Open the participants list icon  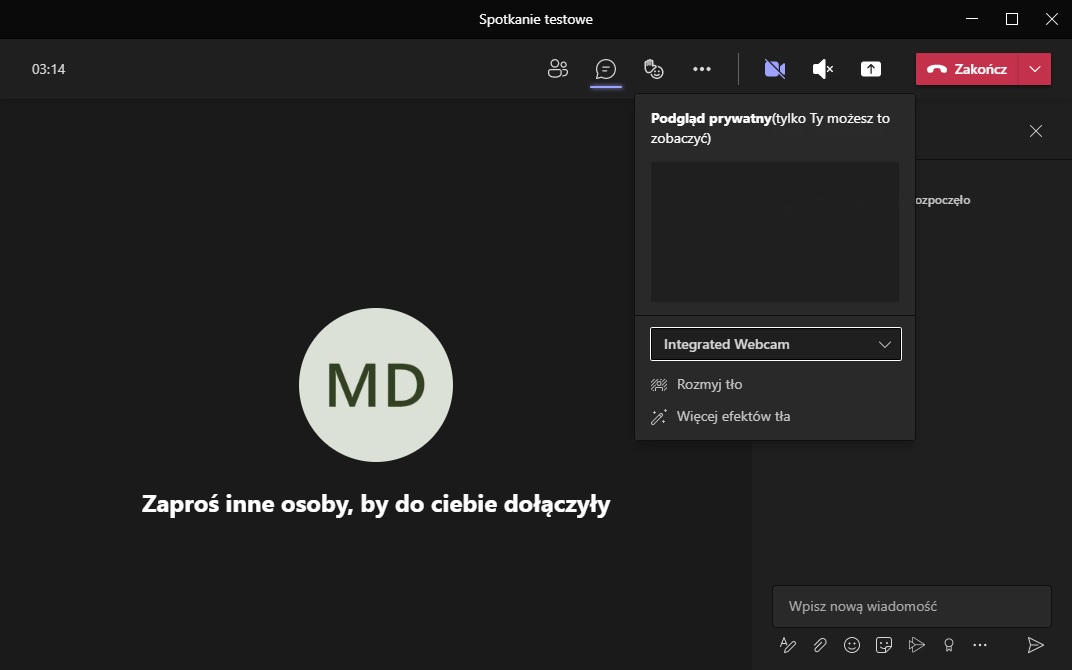coord(558,69)
